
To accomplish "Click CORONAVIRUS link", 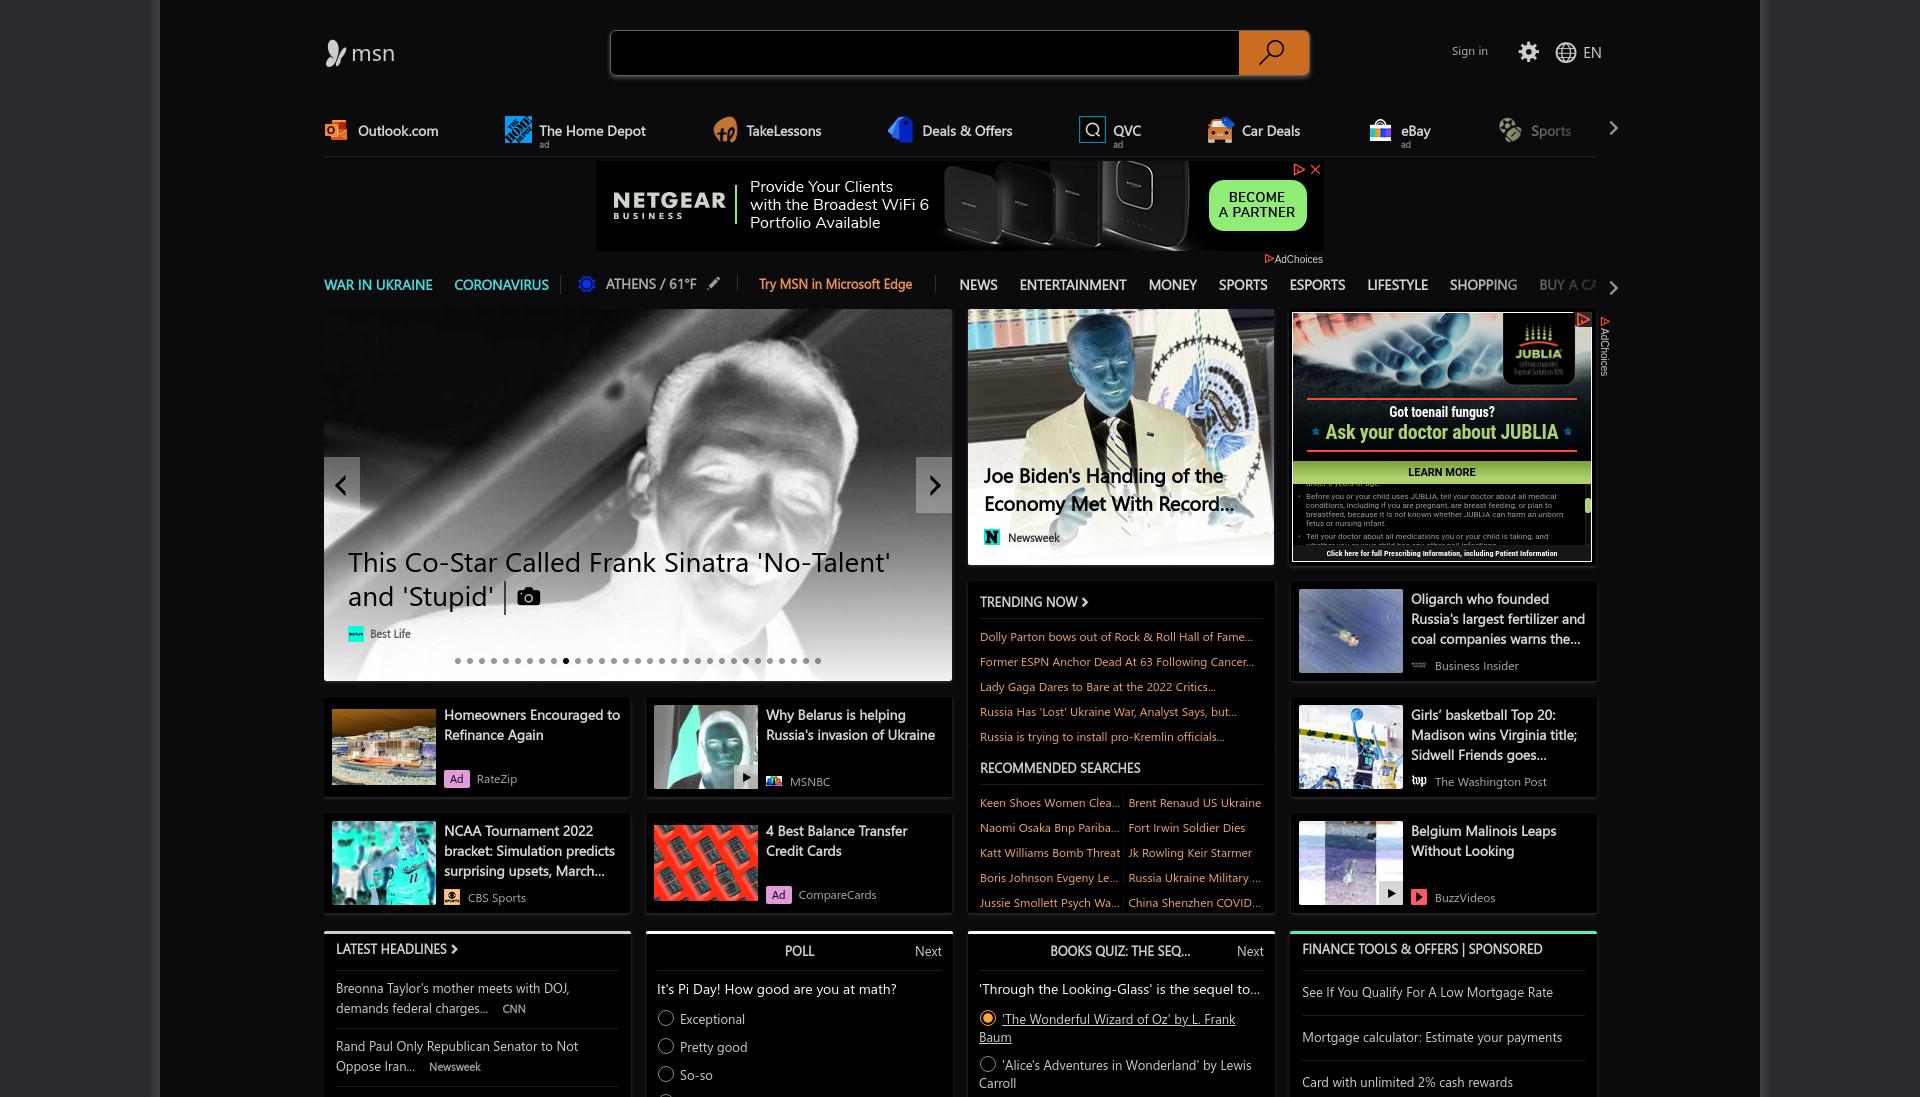I will pyautogui.click(x=501, y=285).
